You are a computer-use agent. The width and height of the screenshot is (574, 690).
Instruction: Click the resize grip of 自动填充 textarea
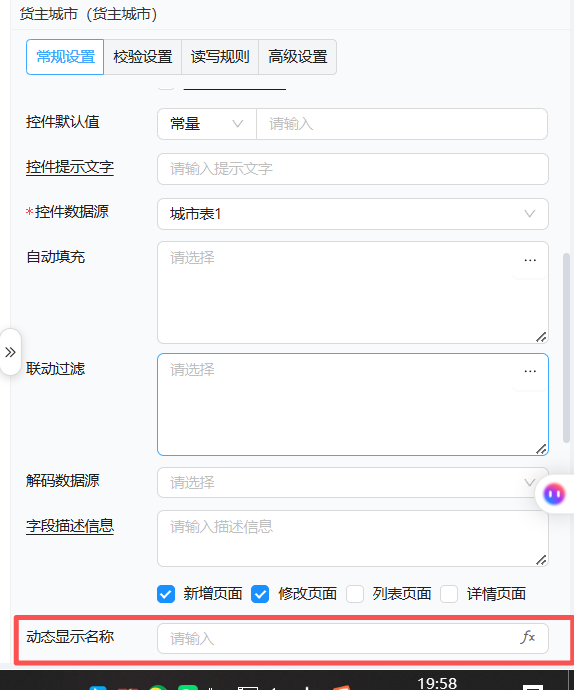click(x=541, y=337)
